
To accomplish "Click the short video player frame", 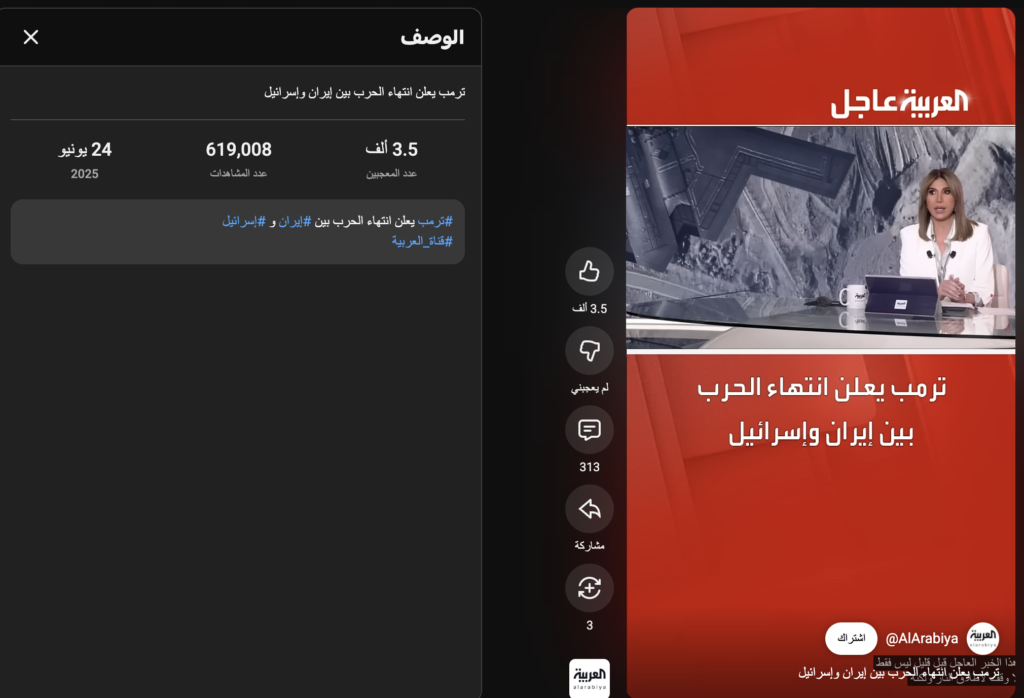I will pyautogui.click(x=821, y=353).
